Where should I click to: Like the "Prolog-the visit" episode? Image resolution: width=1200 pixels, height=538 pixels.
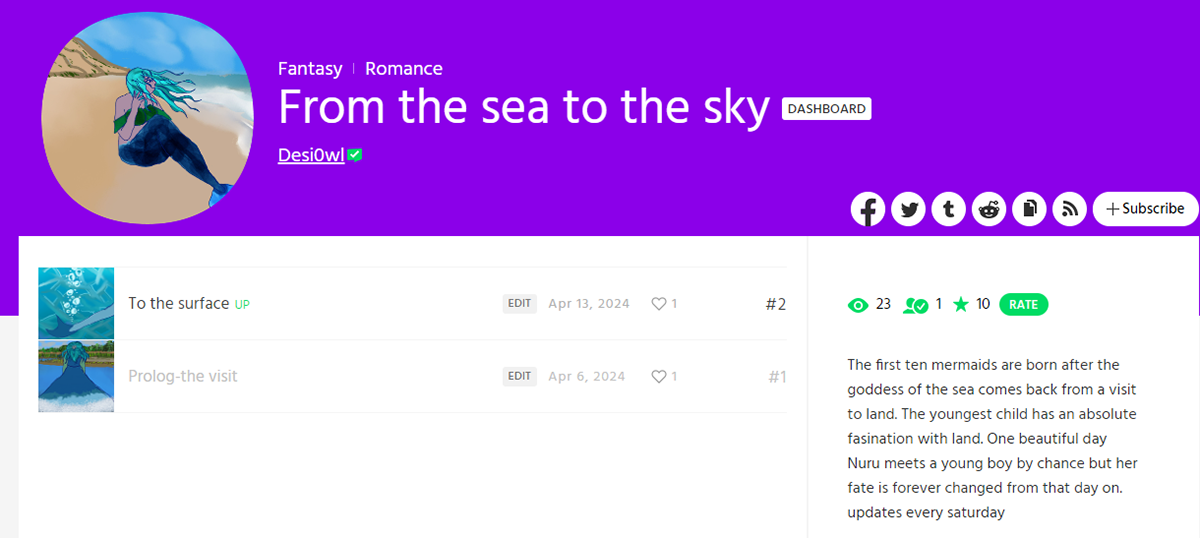659,377
